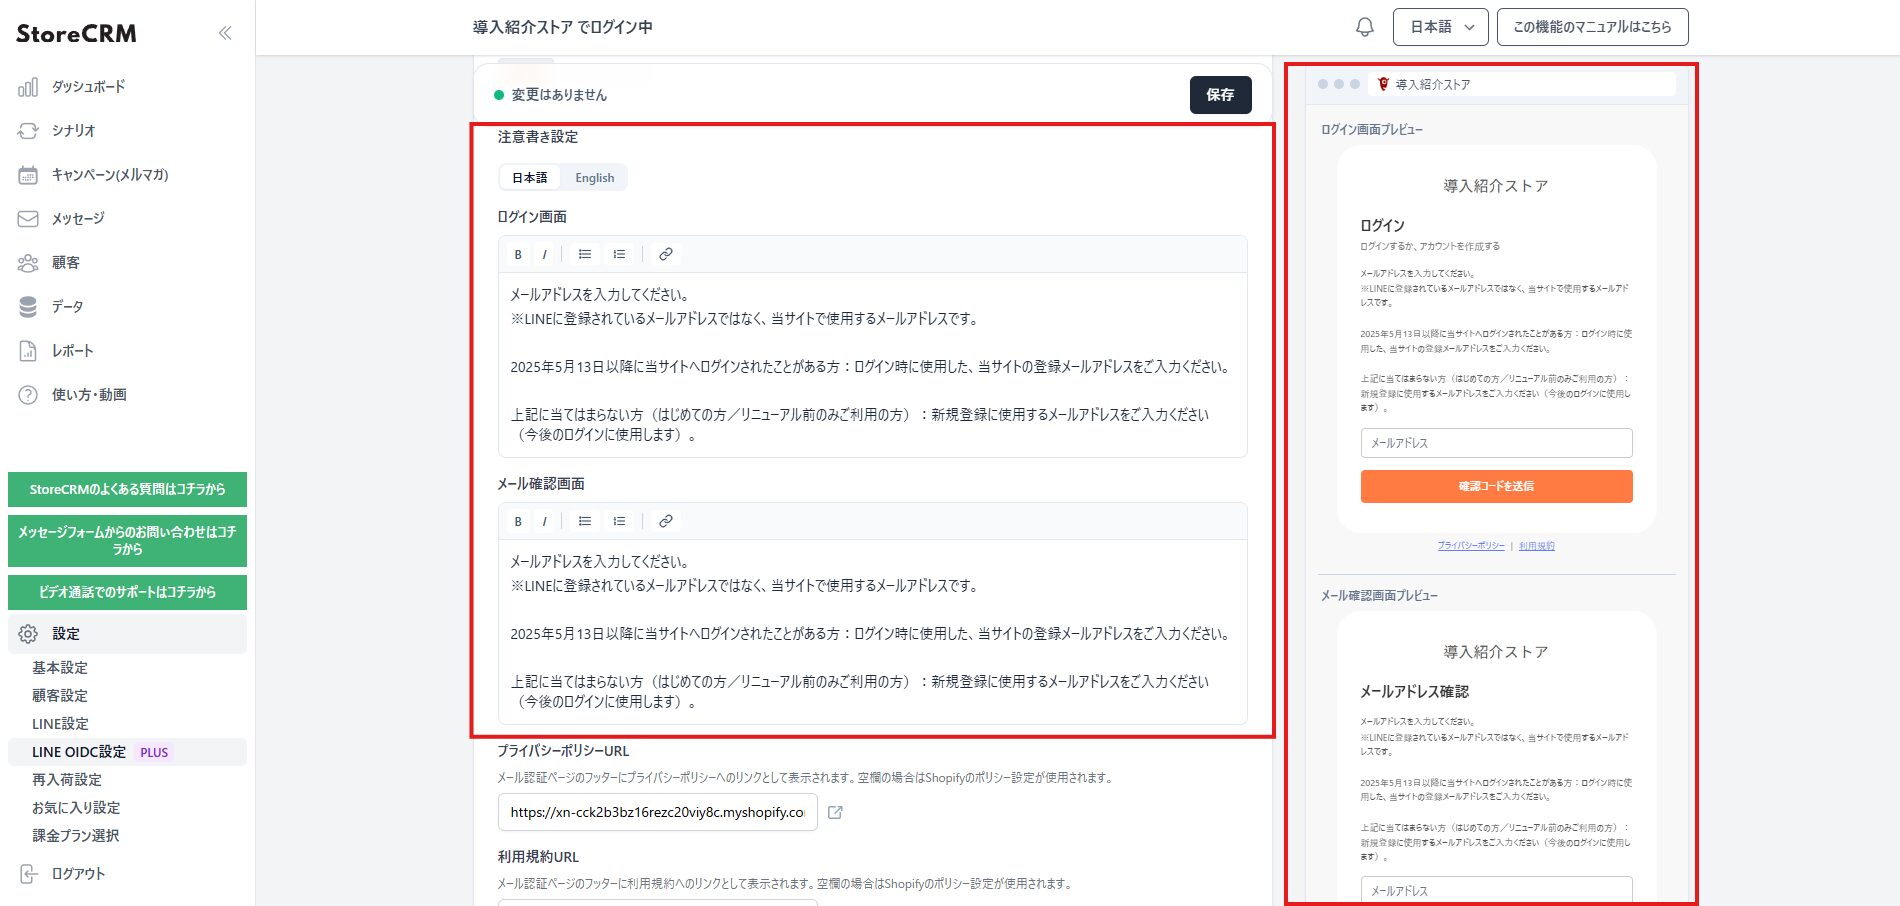The width and height of the screenshot is (1900, 906).
Task: Click the プライバシーポリシーURL input field
Action: coord(657,812)
